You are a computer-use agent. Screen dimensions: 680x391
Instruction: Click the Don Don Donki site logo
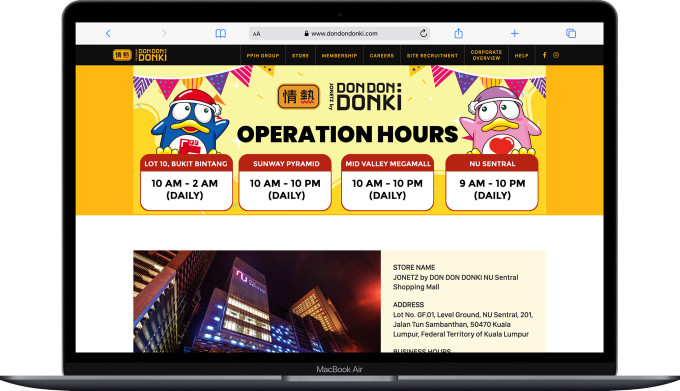pyautogui.click(x=140, y=55)
